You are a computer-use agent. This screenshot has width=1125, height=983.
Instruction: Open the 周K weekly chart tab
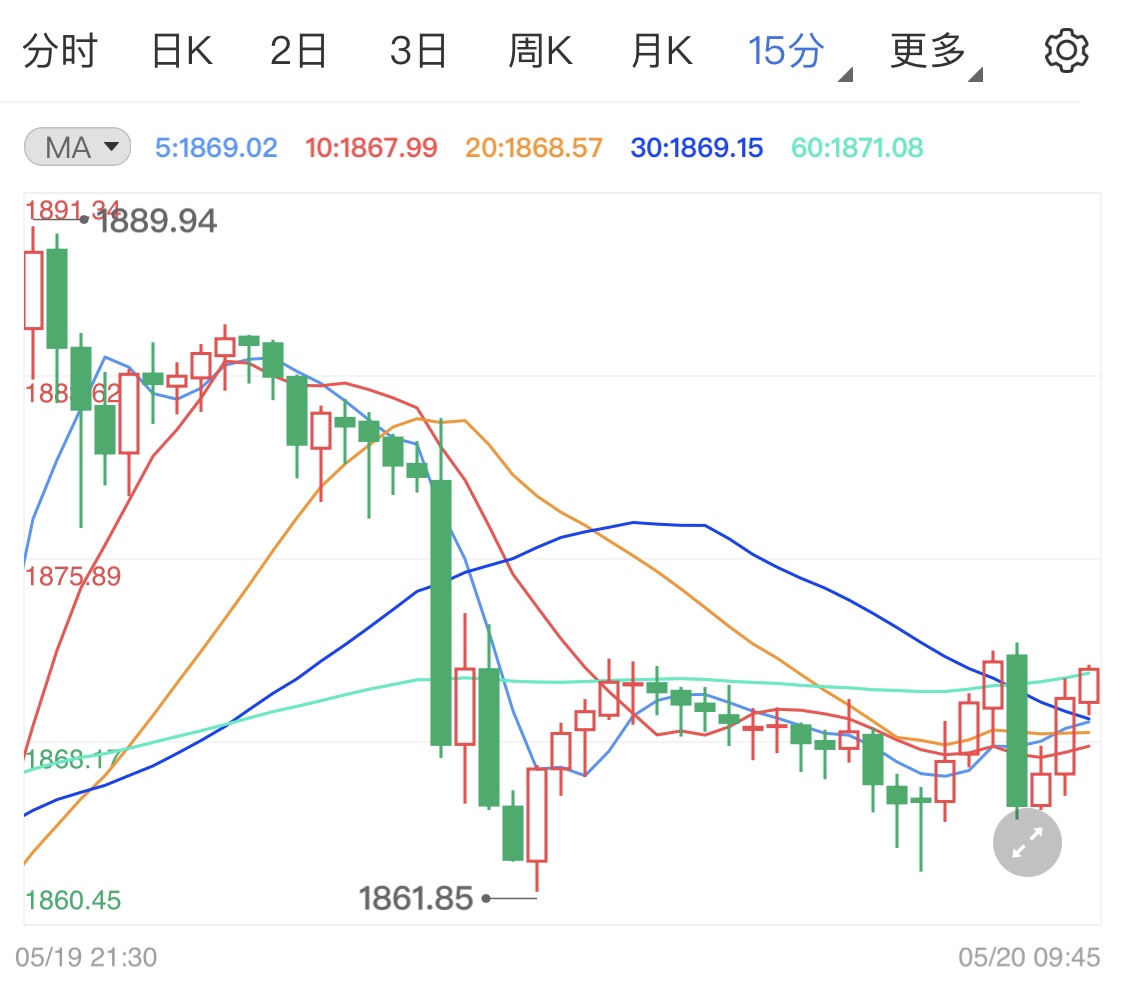540,51
